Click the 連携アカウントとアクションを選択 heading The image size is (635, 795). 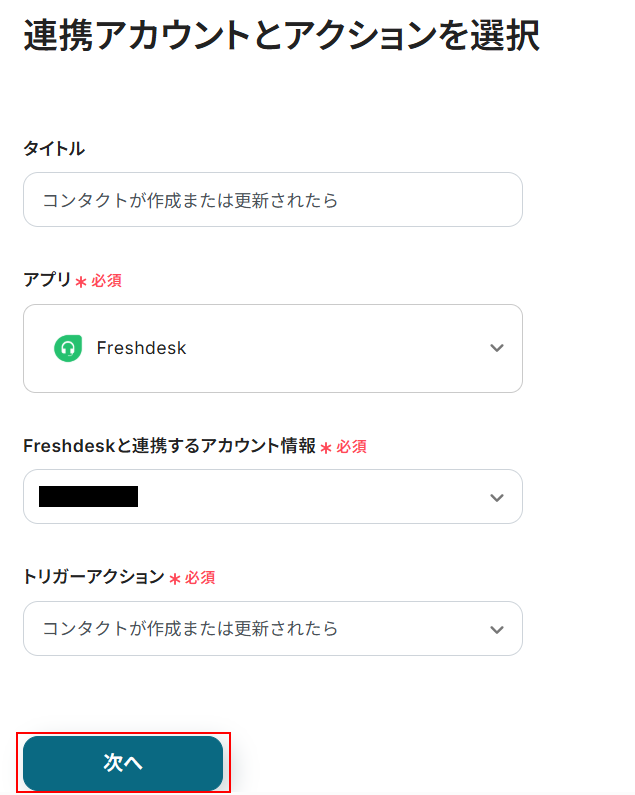coord(281,36)
